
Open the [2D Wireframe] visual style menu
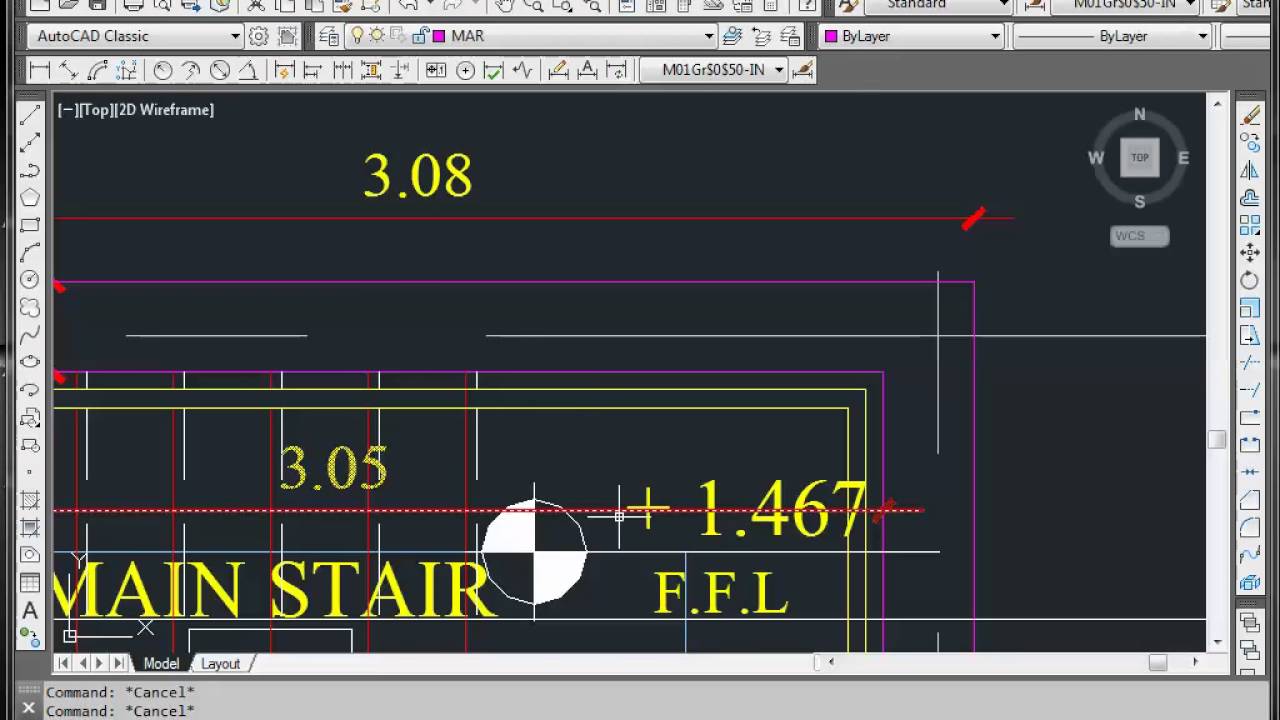(164, 110)
